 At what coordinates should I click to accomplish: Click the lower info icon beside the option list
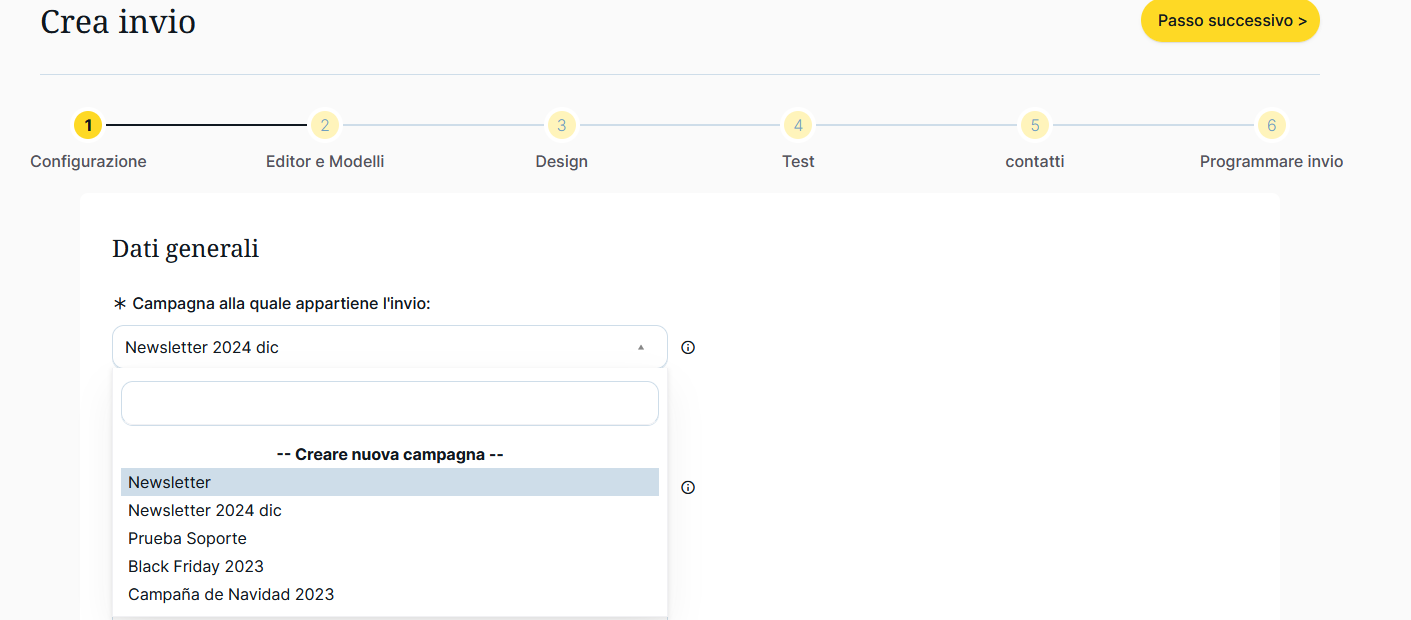(688, 488)
